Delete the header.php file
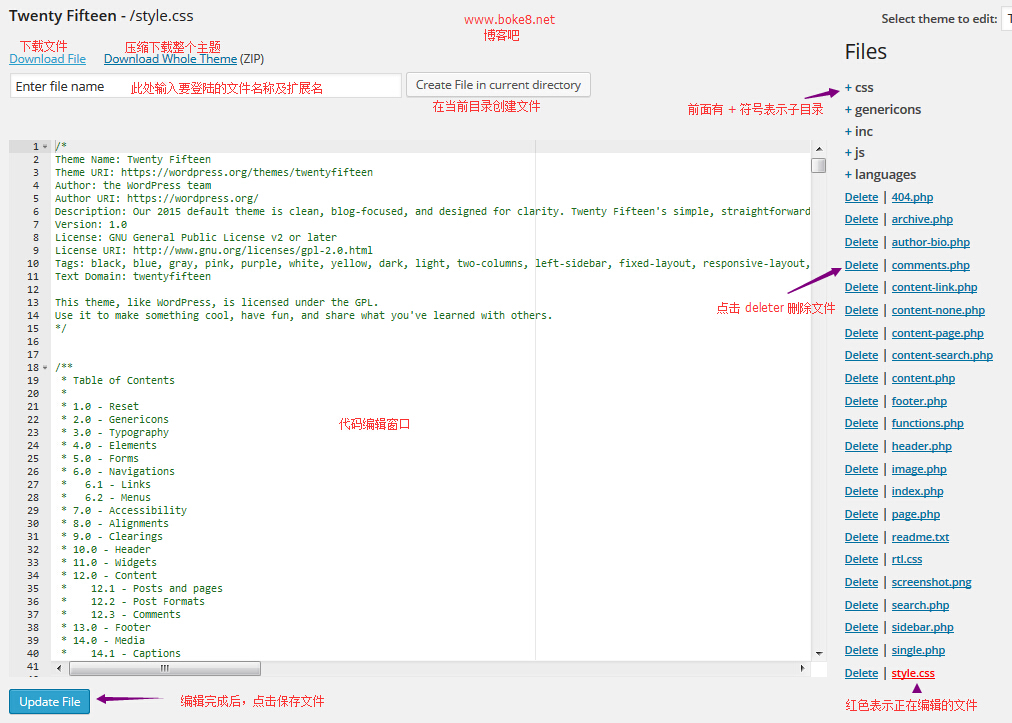This screenshot has height=723, width=1012. pyautogui.click(x=861, y=447)
